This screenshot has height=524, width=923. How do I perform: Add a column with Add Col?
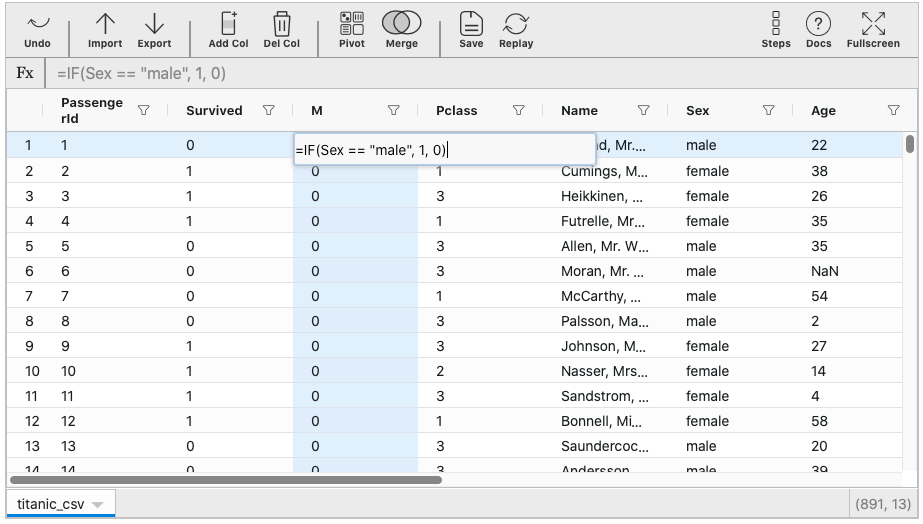point(228,29)
